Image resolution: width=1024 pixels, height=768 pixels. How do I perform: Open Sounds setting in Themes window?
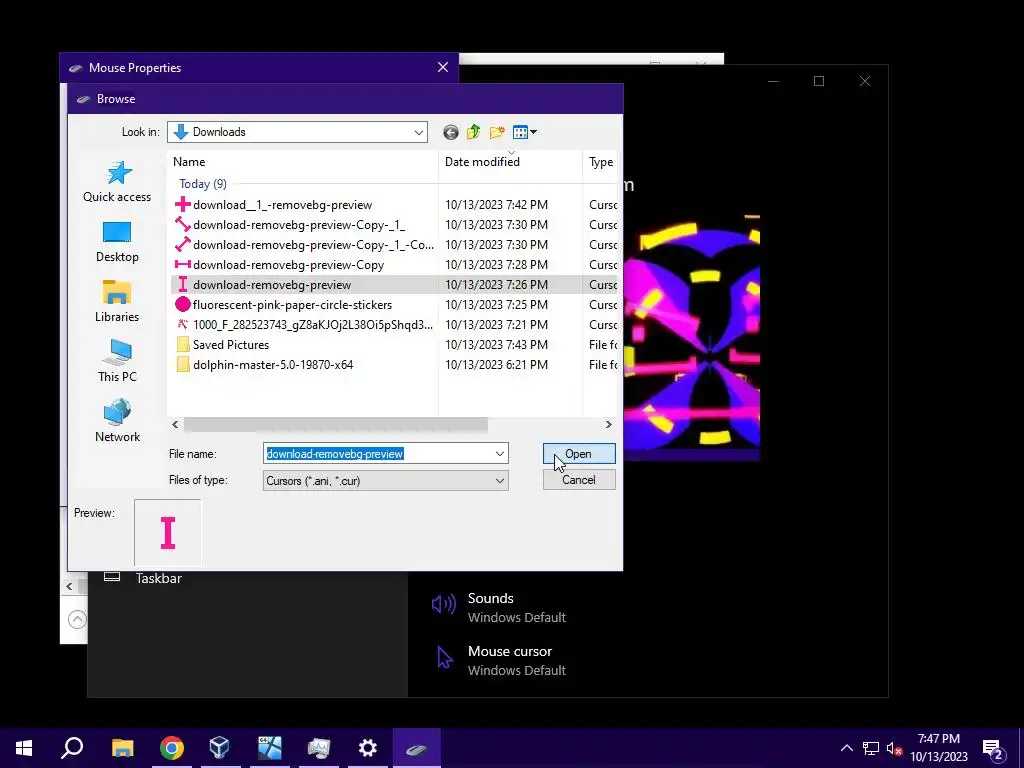(x=499, y=607)
